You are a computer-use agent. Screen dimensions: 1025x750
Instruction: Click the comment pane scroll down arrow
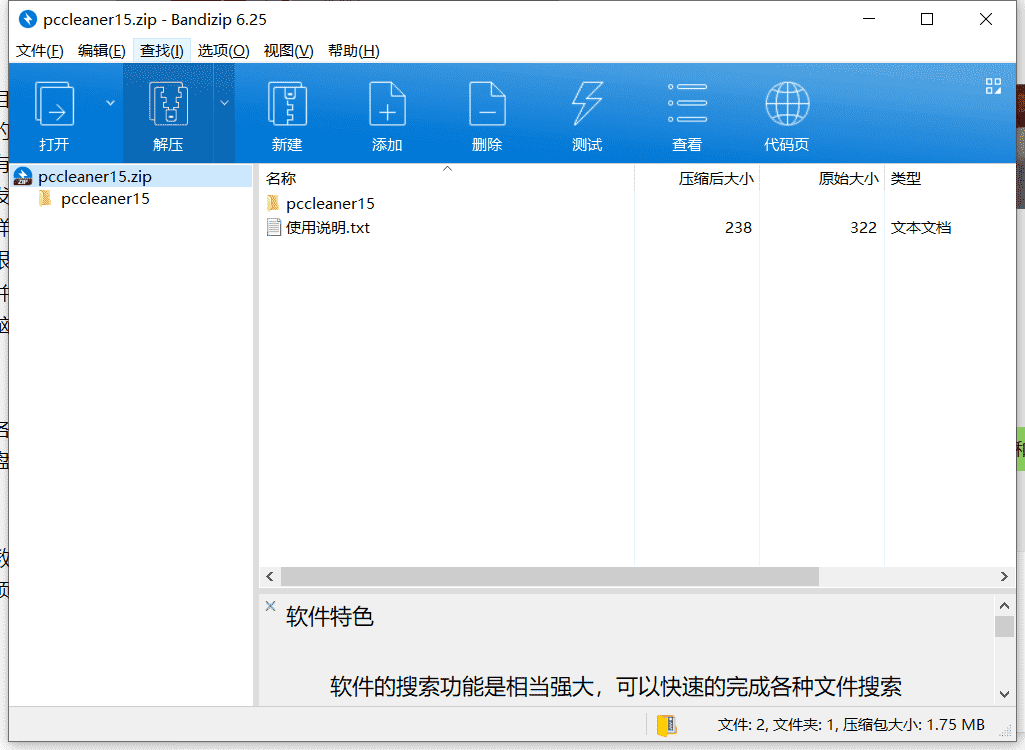pyautogui.click(x=1004, y=694)
